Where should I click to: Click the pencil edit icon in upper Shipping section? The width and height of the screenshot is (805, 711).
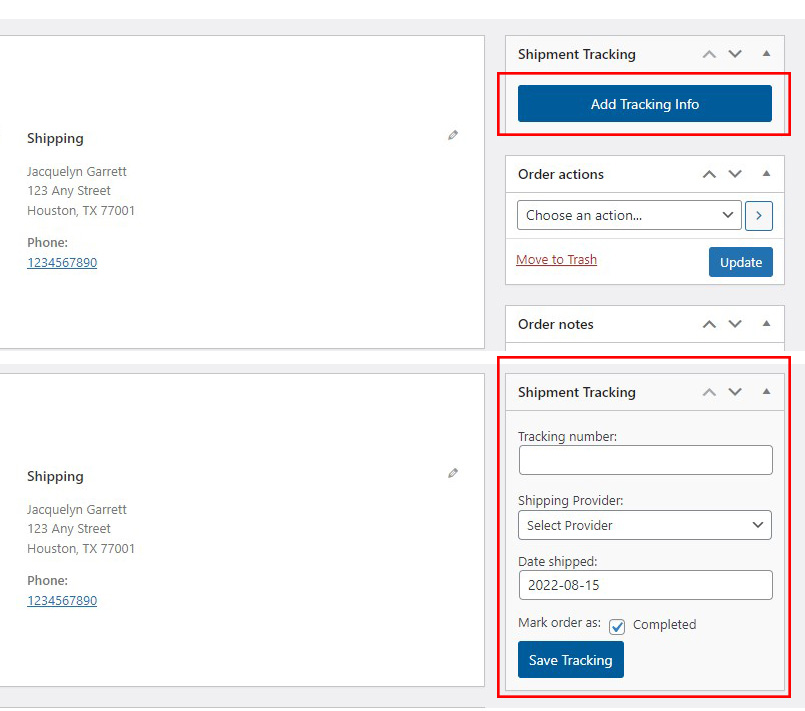[x=453, y=135]
